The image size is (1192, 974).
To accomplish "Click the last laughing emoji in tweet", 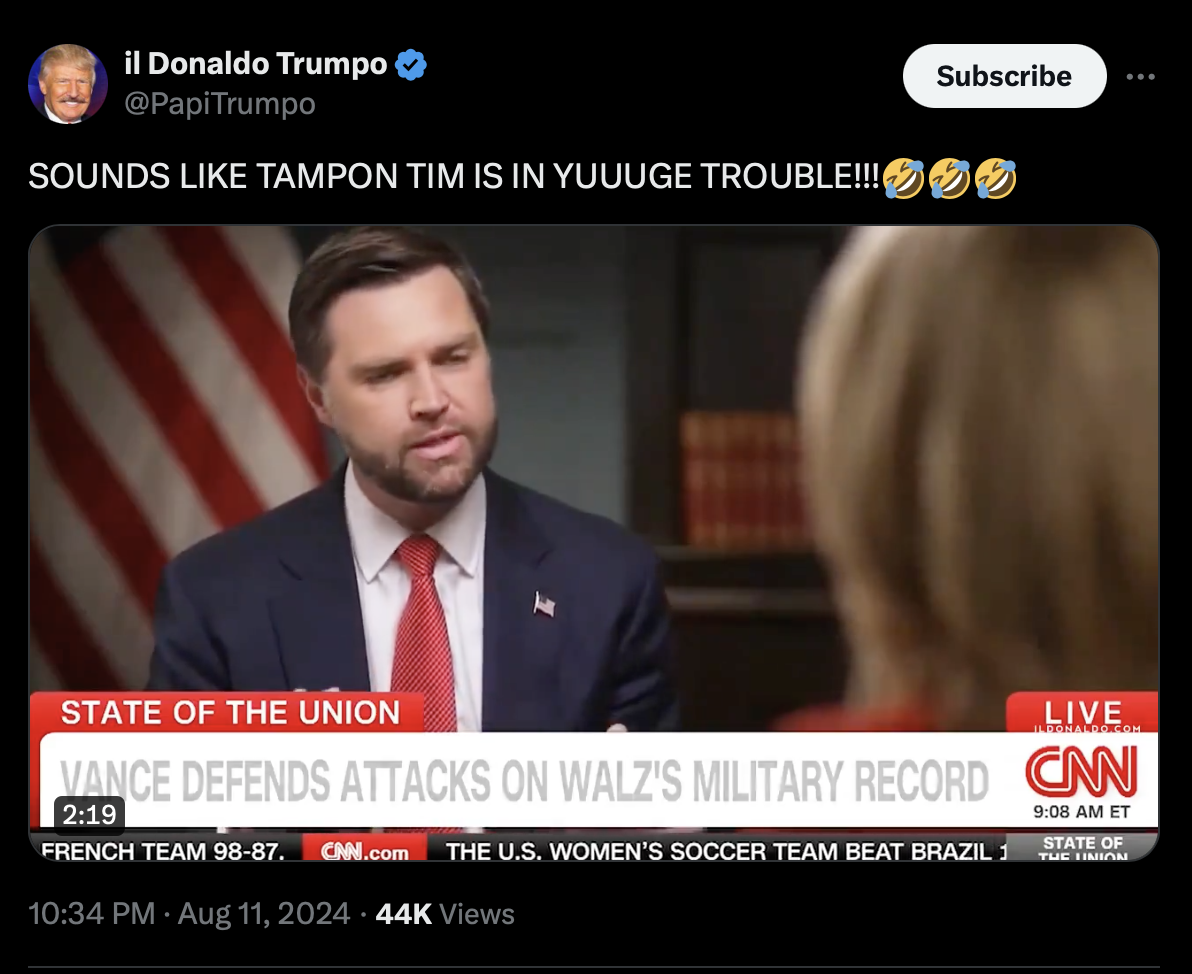I will click(995, 178).
